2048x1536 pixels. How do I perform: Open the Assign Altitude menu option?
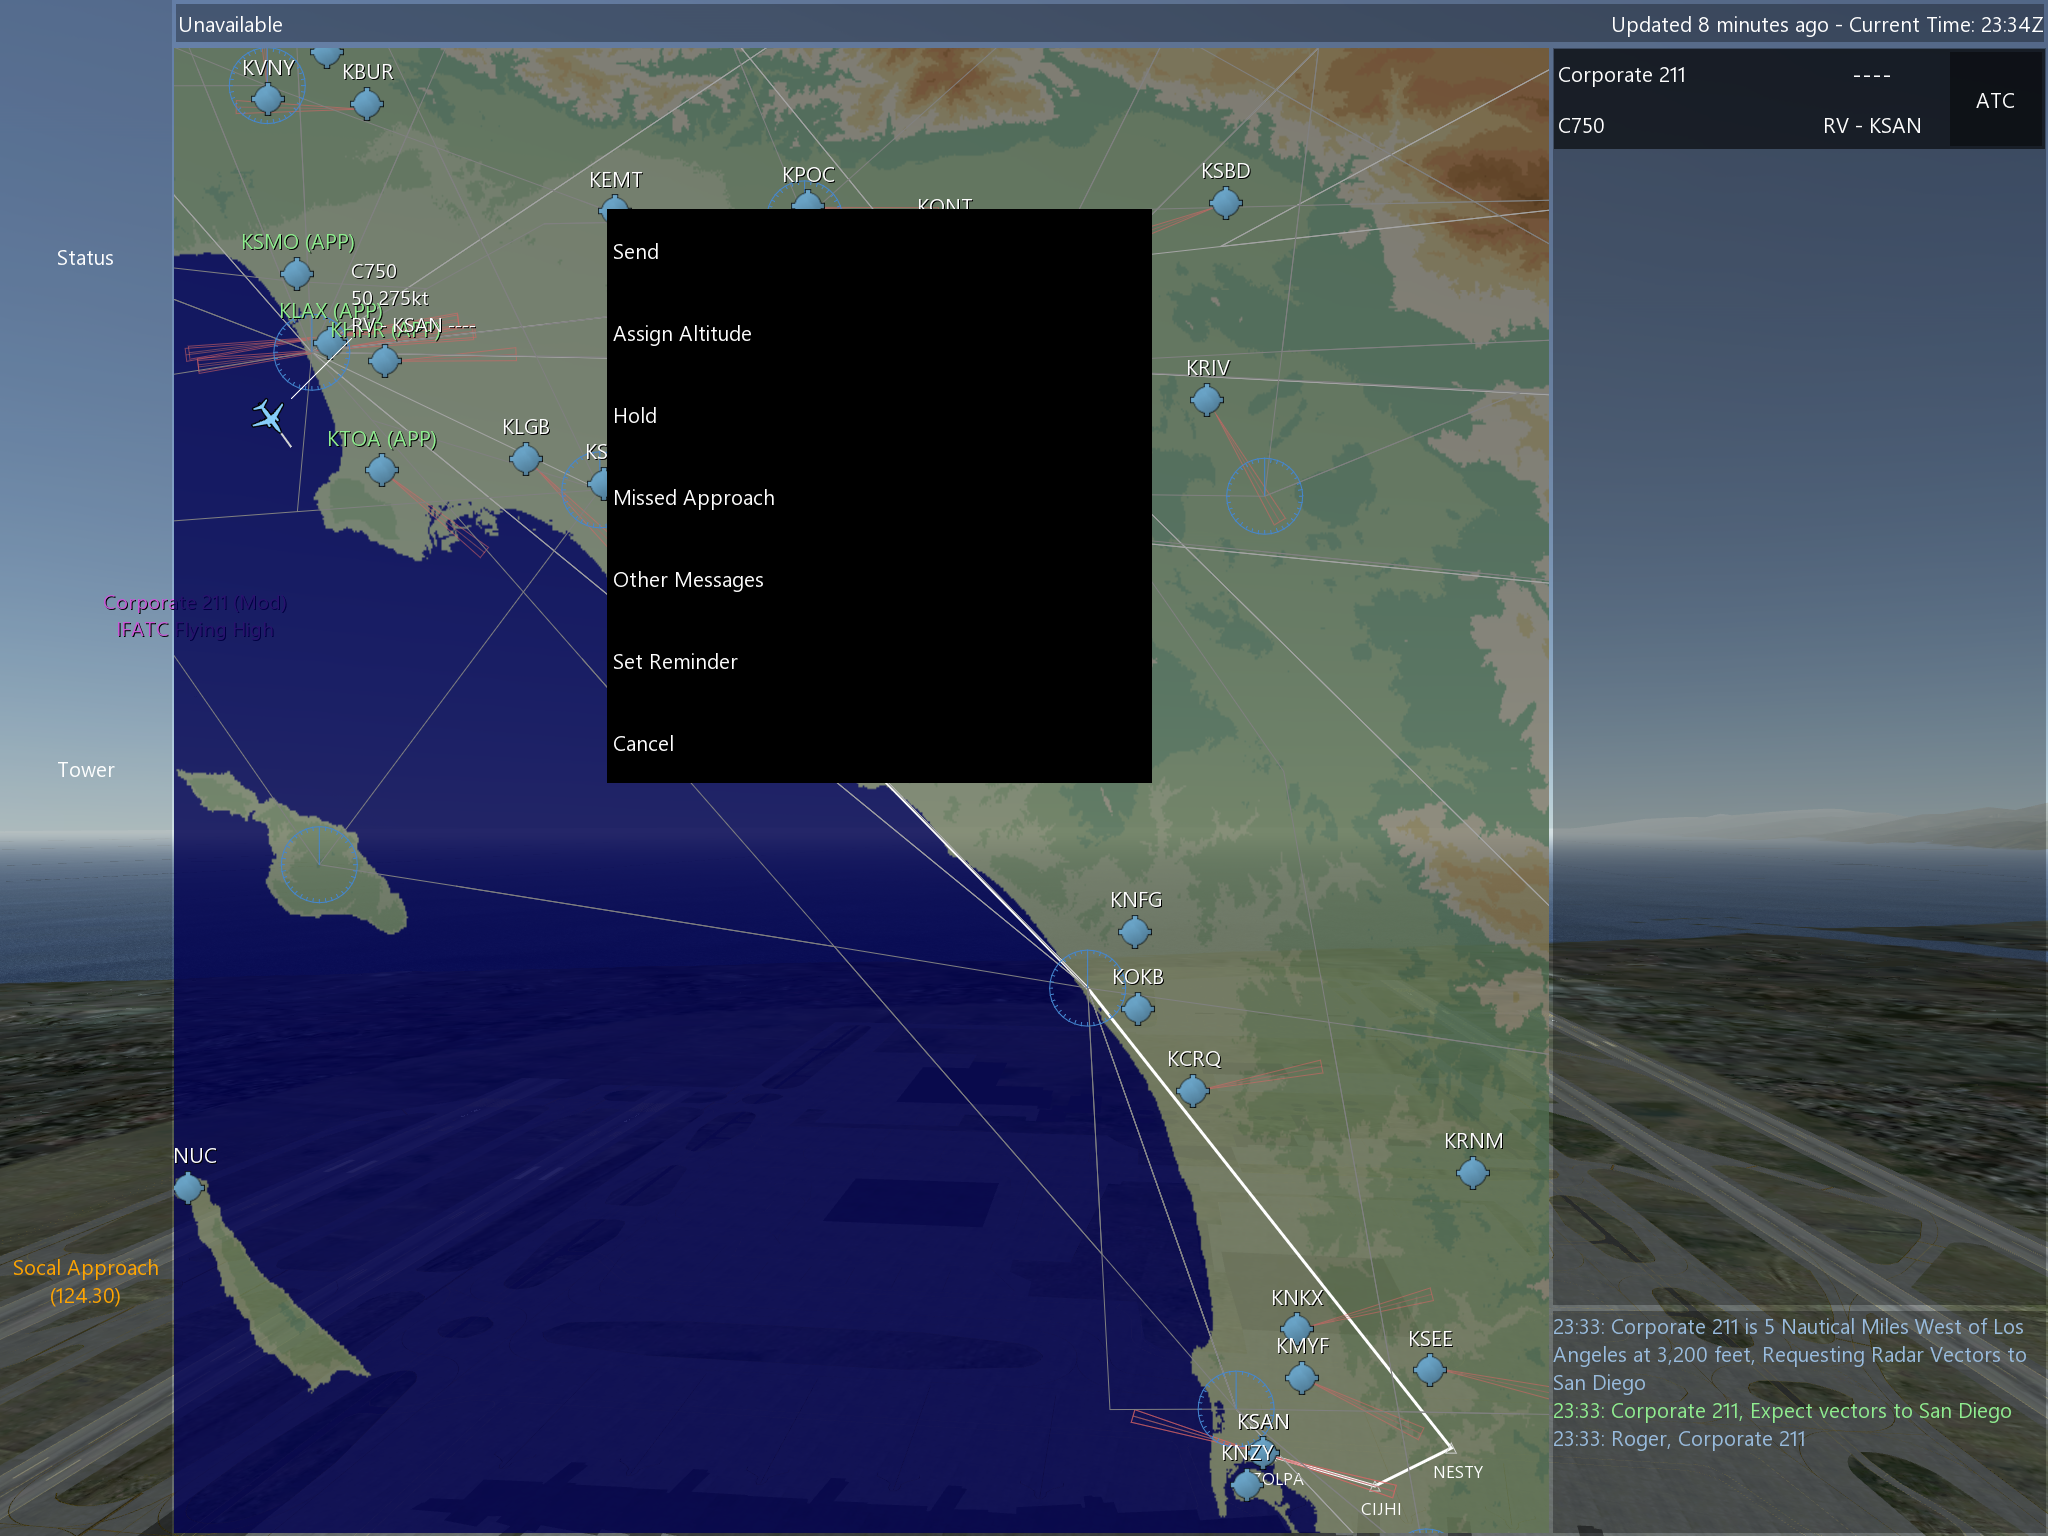click(x=682, y=334)
